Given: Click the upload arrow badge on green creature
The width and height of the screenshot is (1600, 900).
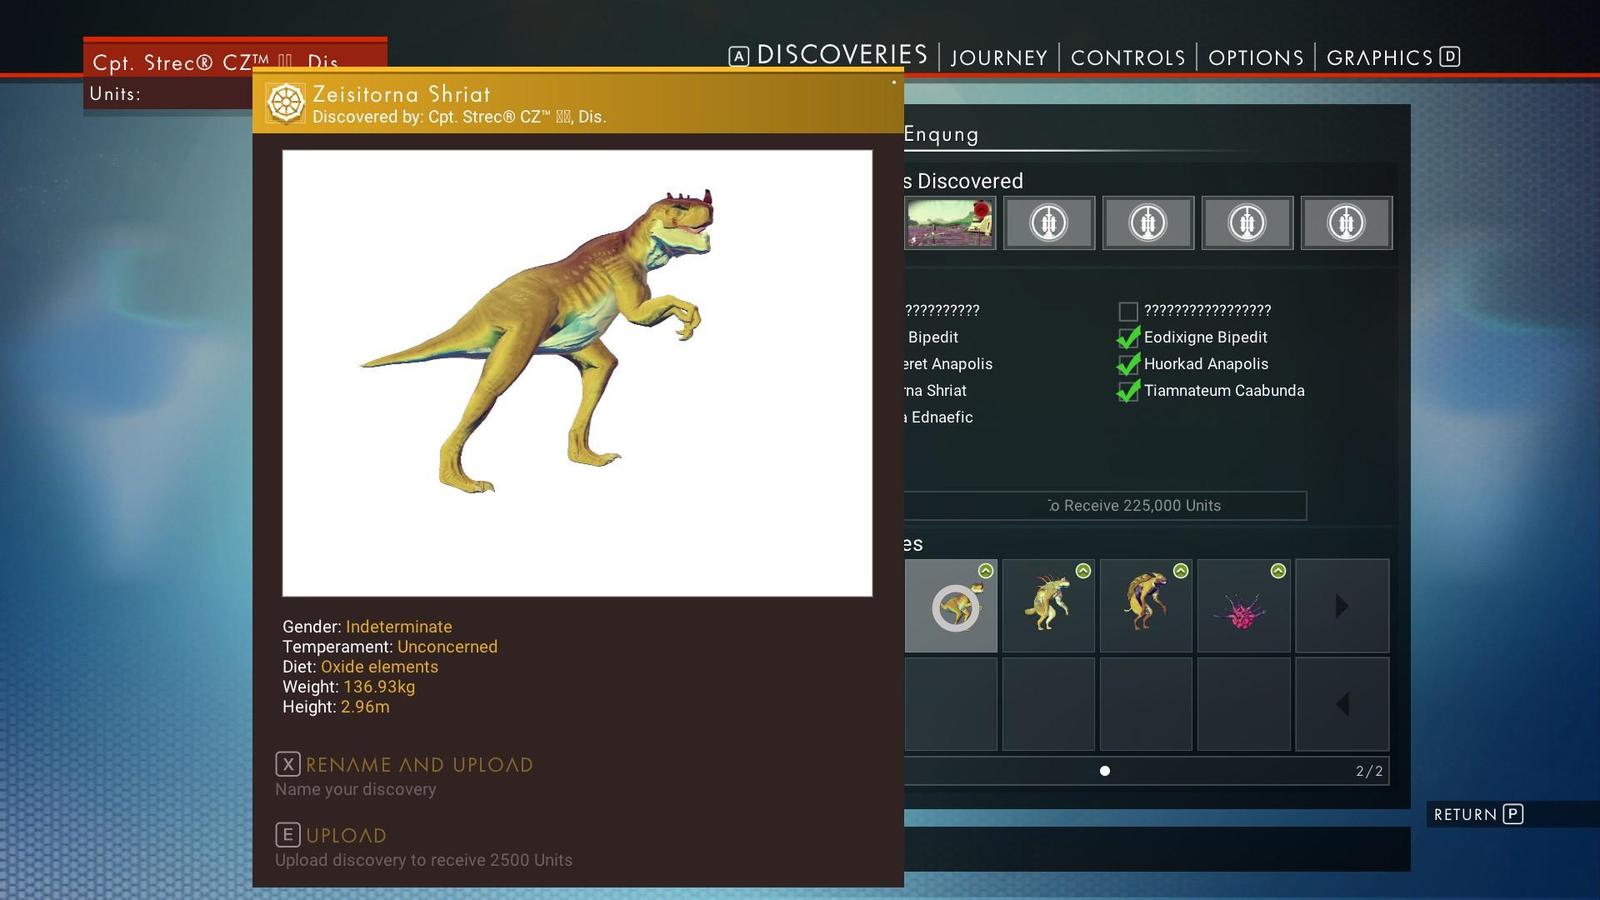Looking at the screenshot, I should (1083, 570).
